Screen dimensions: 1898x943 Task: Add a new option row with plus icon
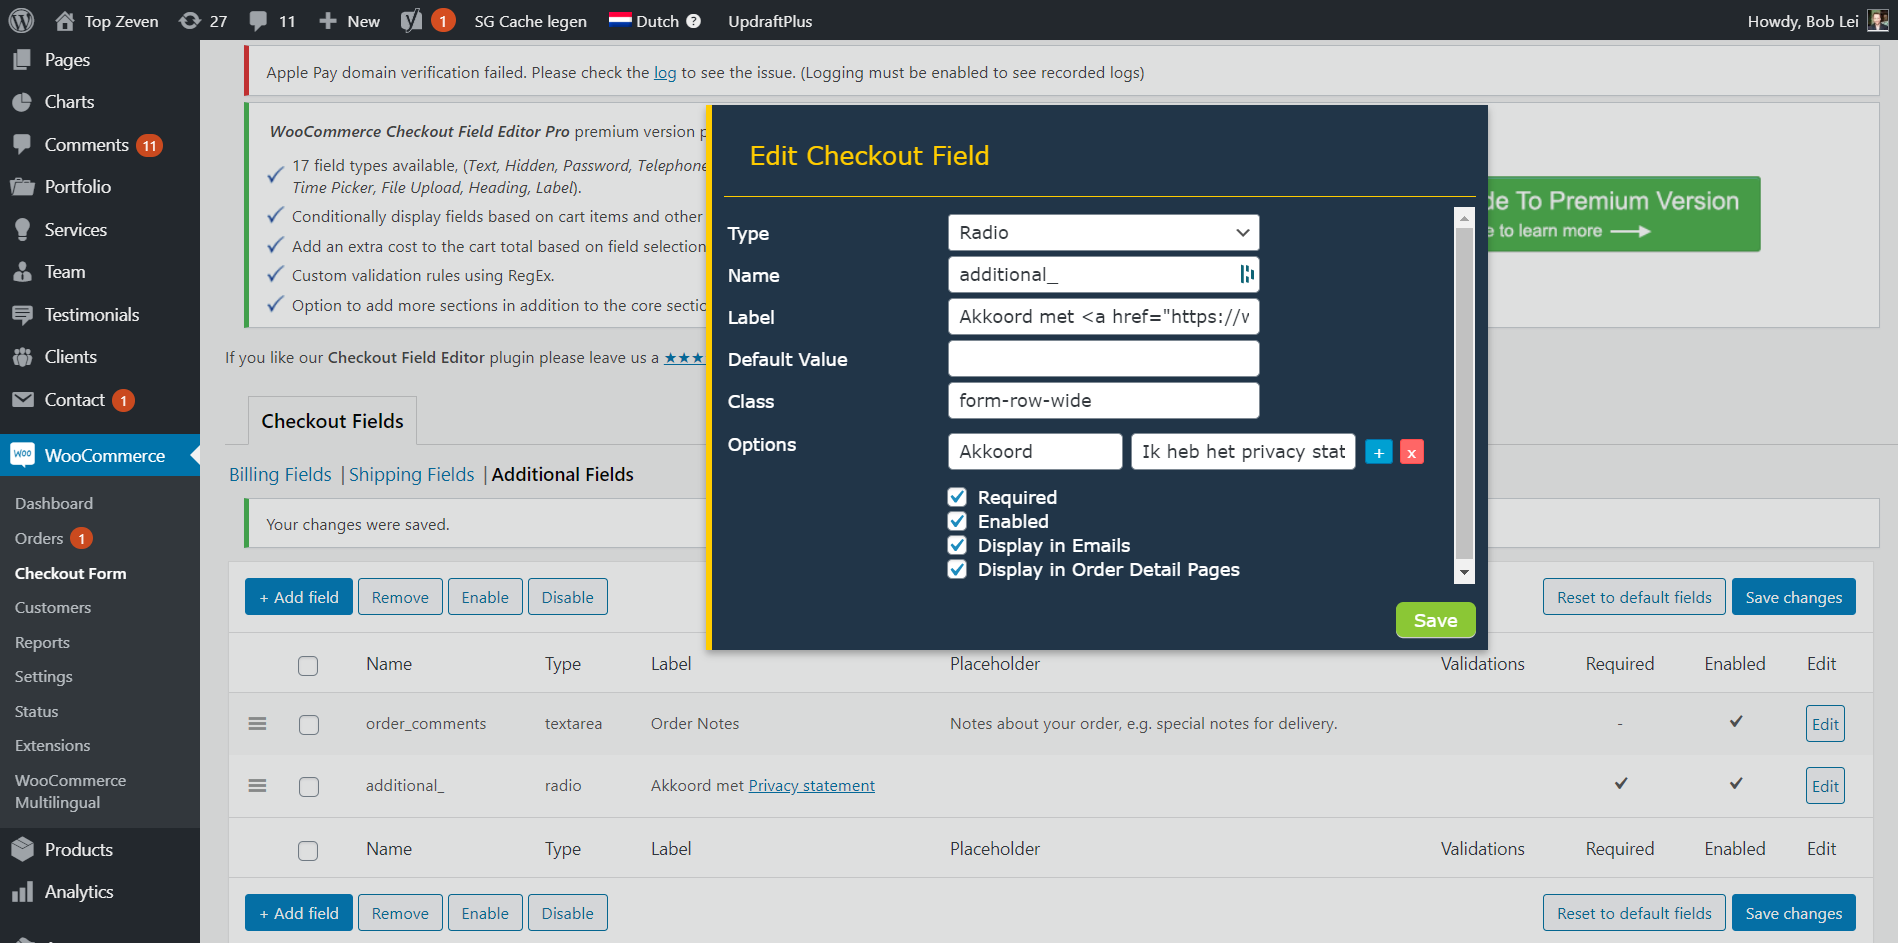coord(1379,452)
